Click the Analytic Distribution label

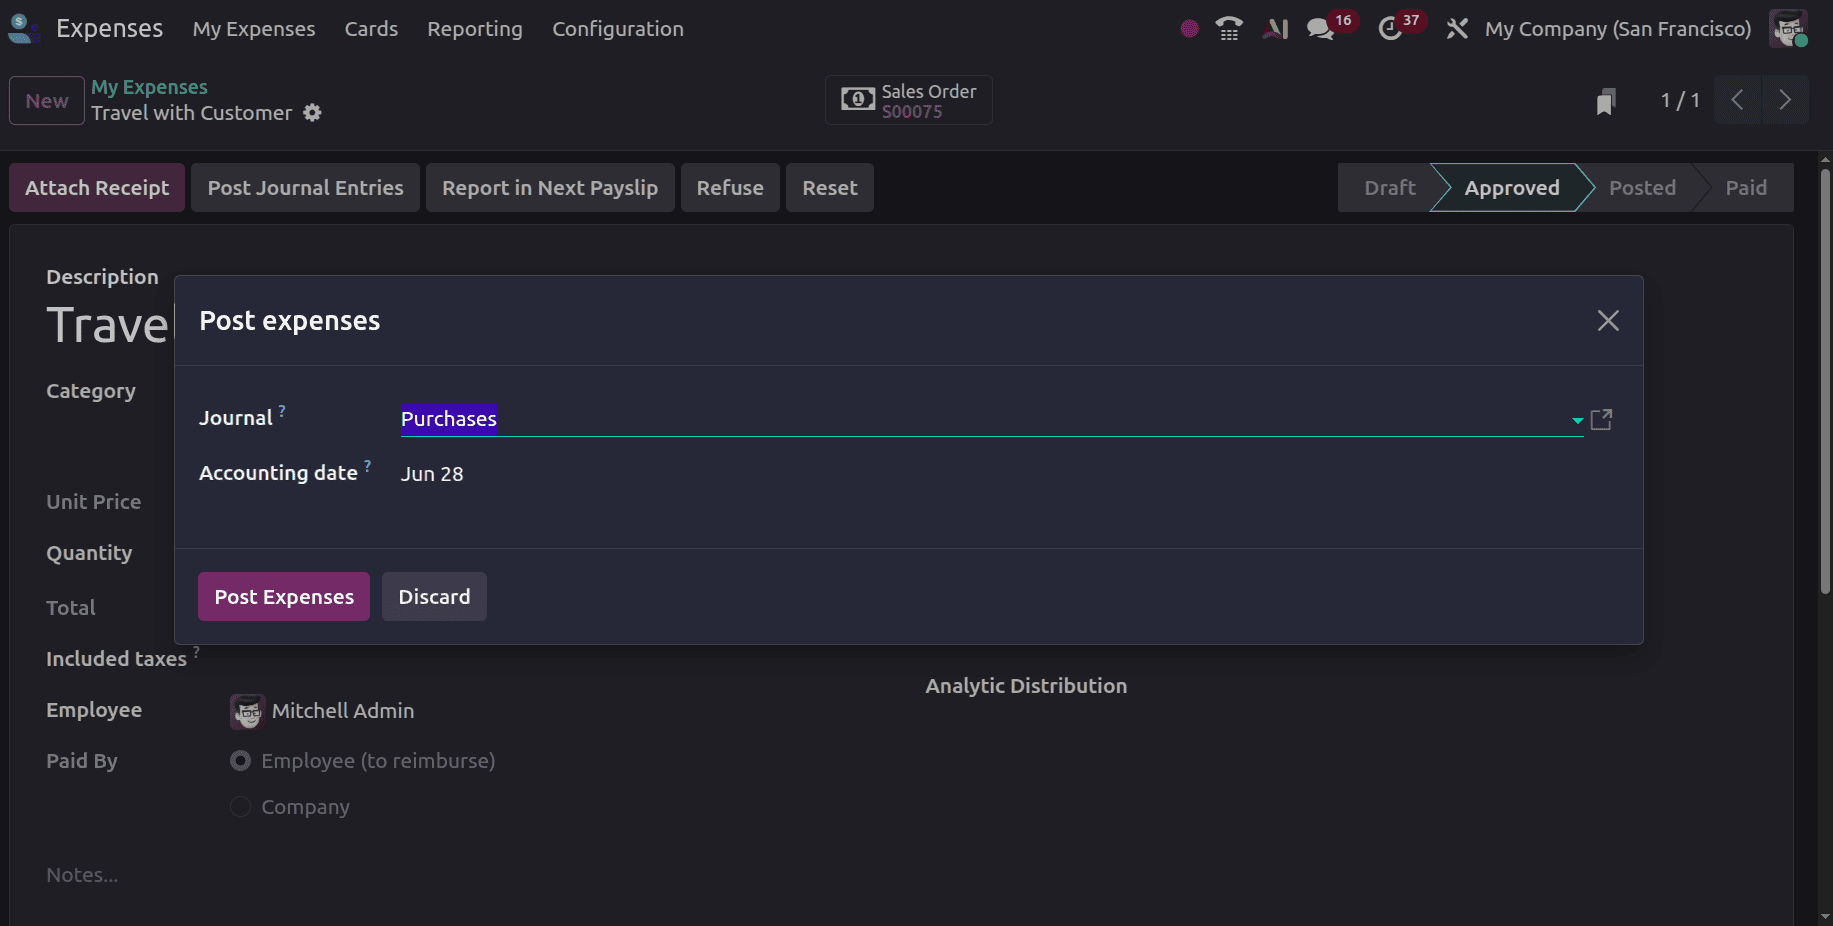point(1026,686)
